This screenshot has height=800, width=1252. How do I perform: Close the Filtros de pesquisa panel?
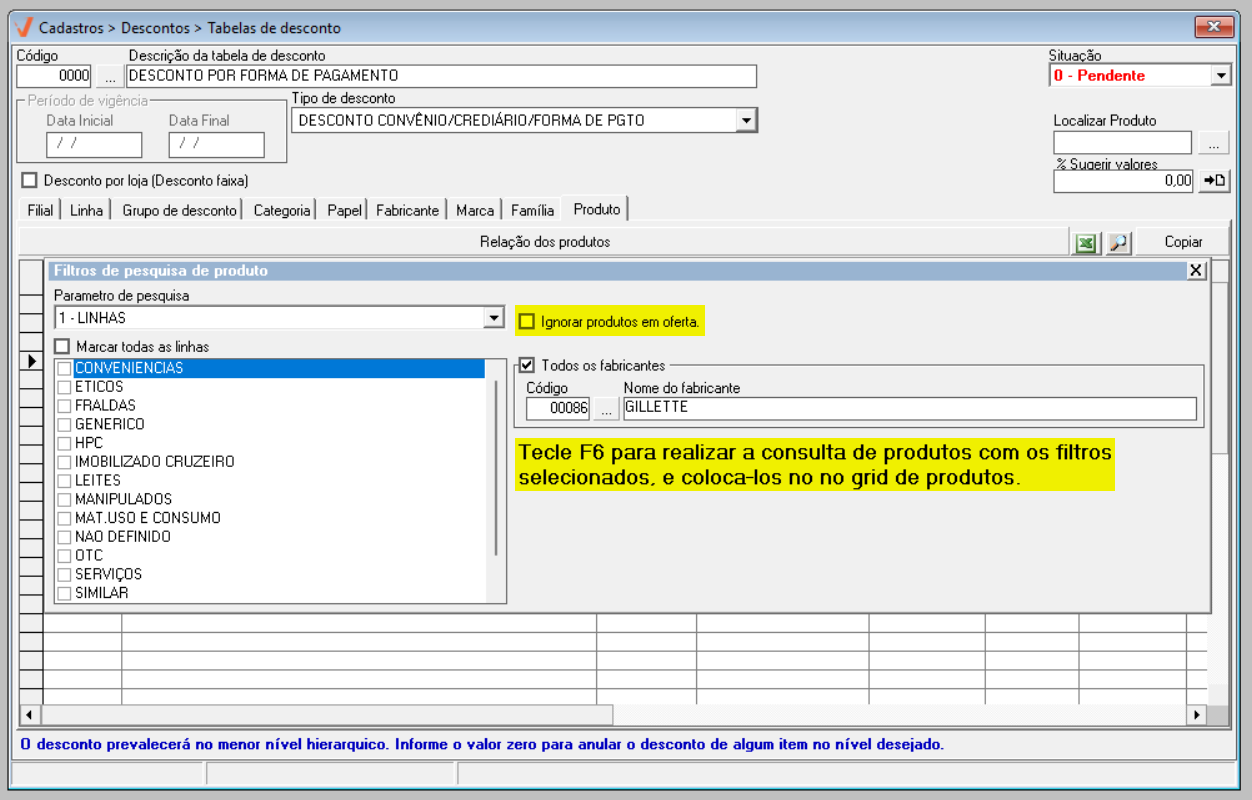pyautogui.click(x=1196, y=270)
